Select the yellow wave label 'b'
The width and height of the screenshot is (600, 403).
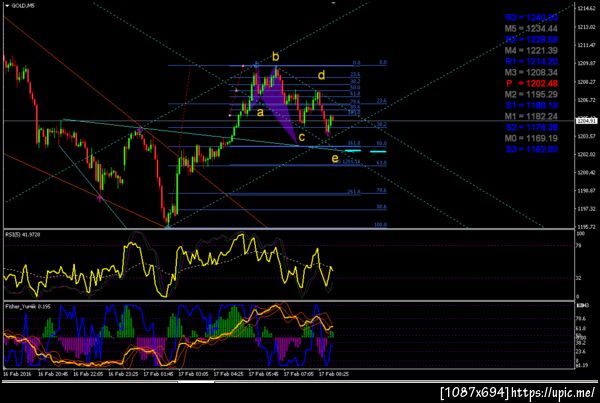(276, 57)
